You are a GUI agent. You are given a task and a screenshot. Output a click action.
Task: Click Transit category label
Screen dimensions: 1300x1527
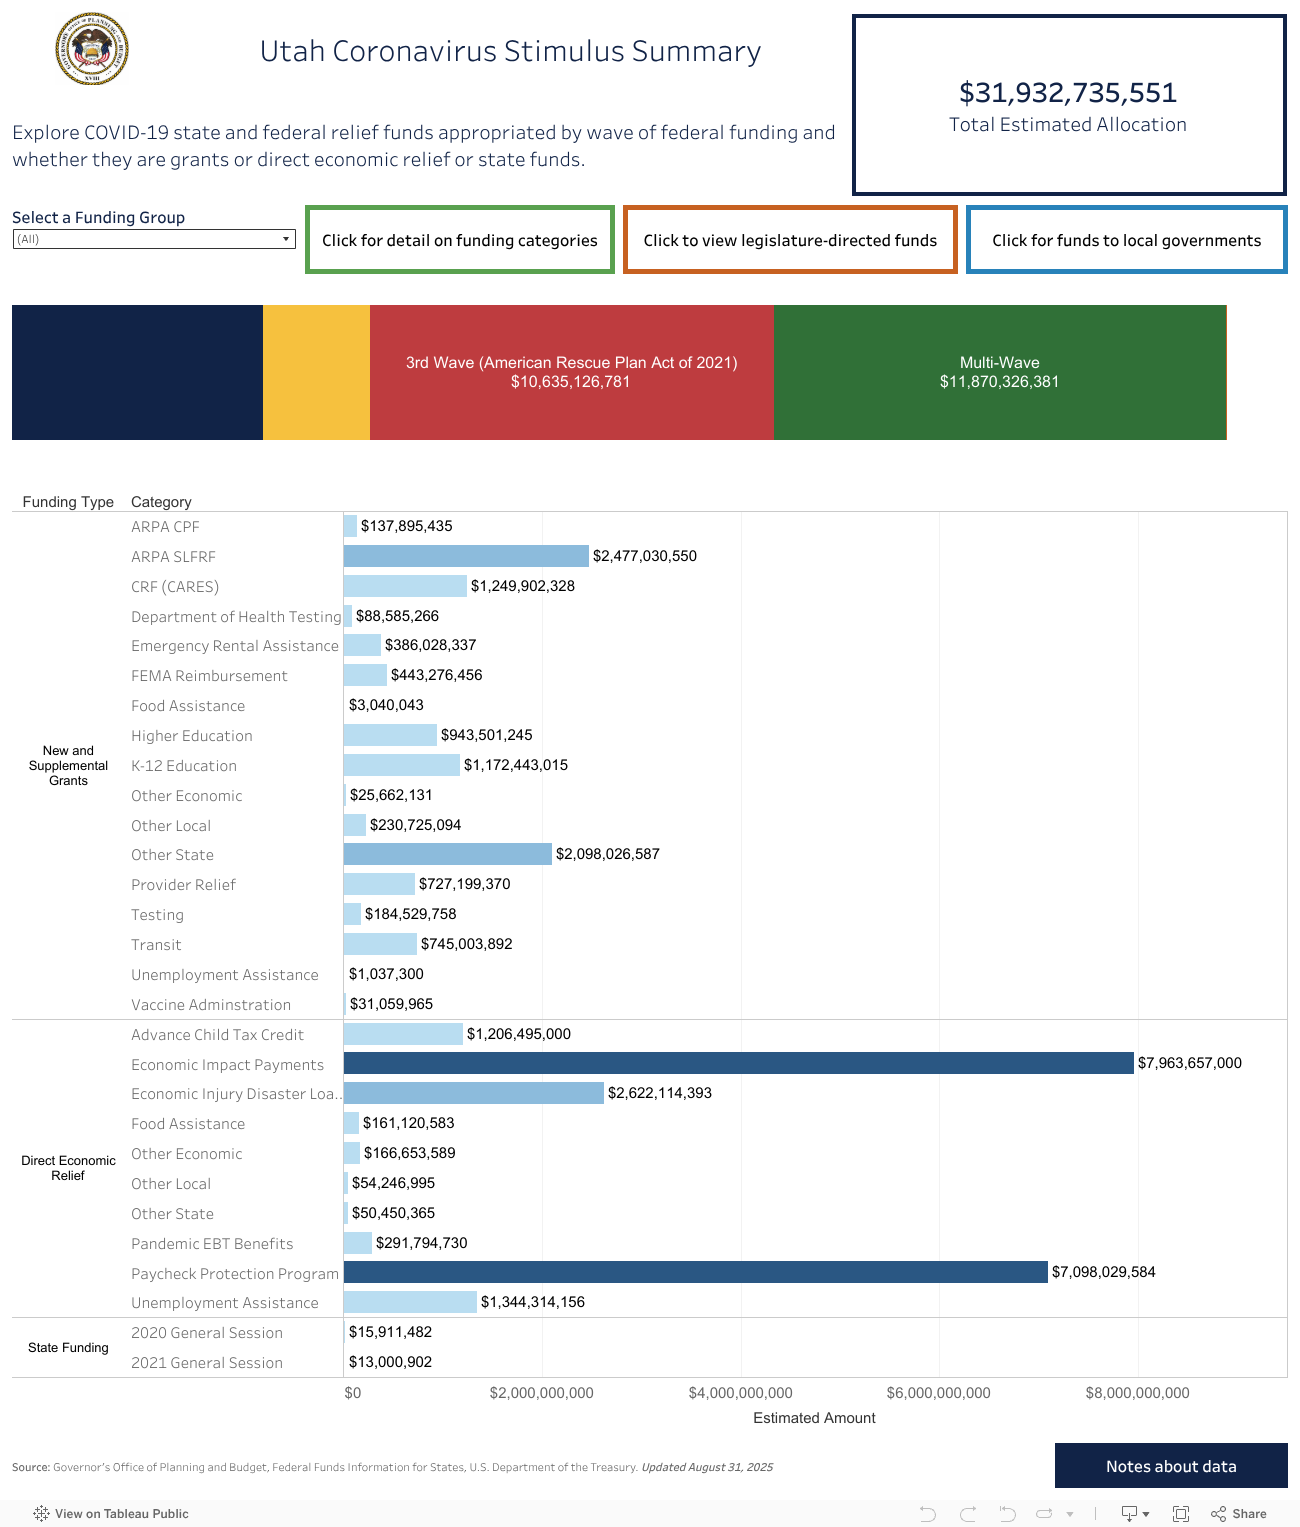156,945
